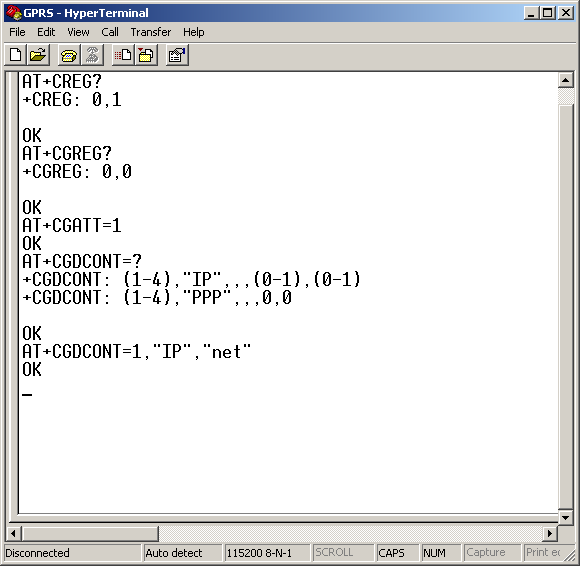
Task: Click the Send file toolbar icon
Action: (123, 55)
